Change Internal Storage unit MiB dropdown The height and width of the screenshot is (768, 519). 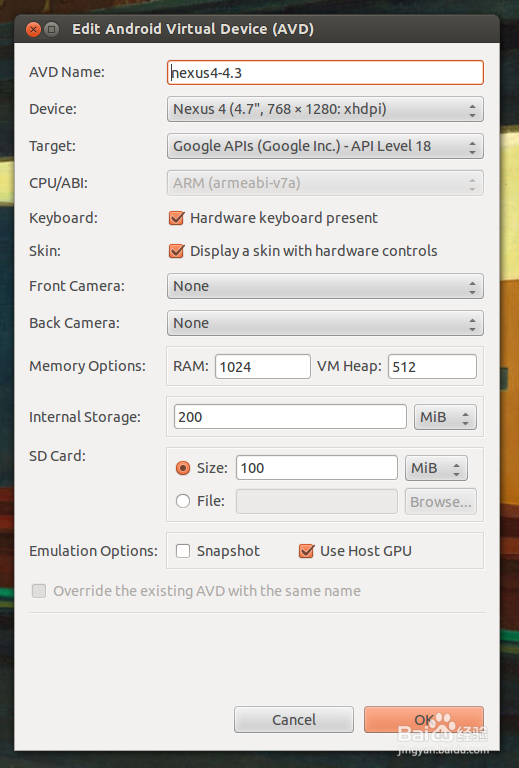click(x=445, y=417)
